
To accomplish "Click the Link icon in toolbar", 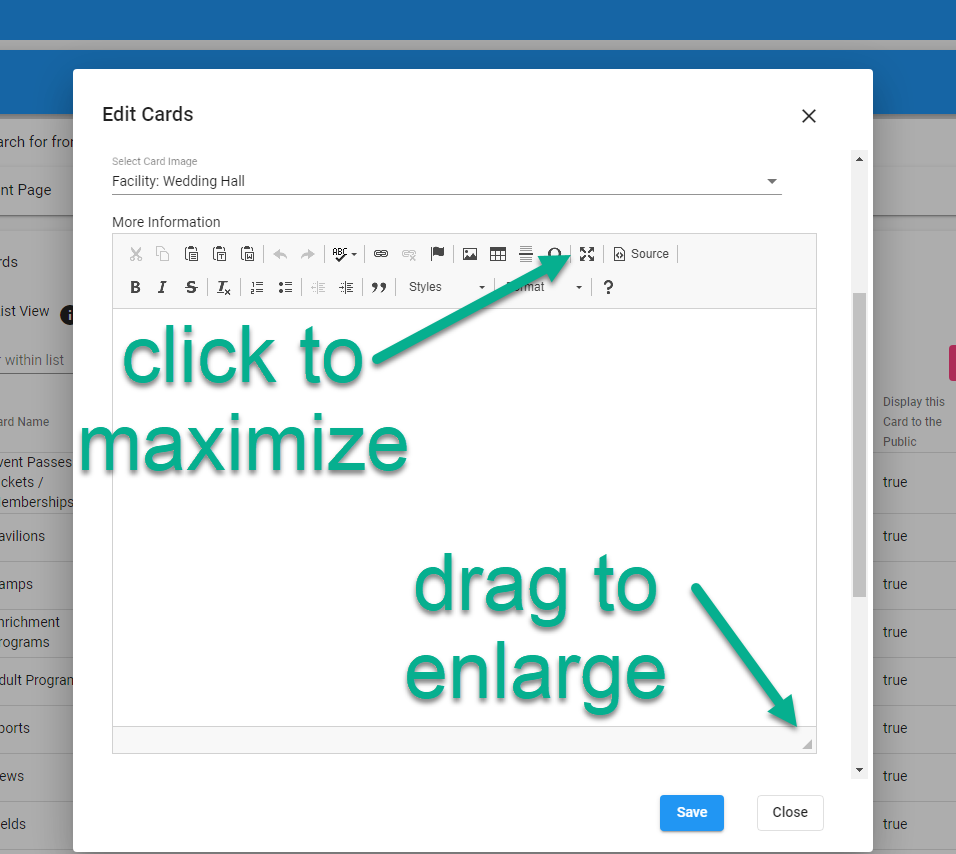I will coord(380,254).
